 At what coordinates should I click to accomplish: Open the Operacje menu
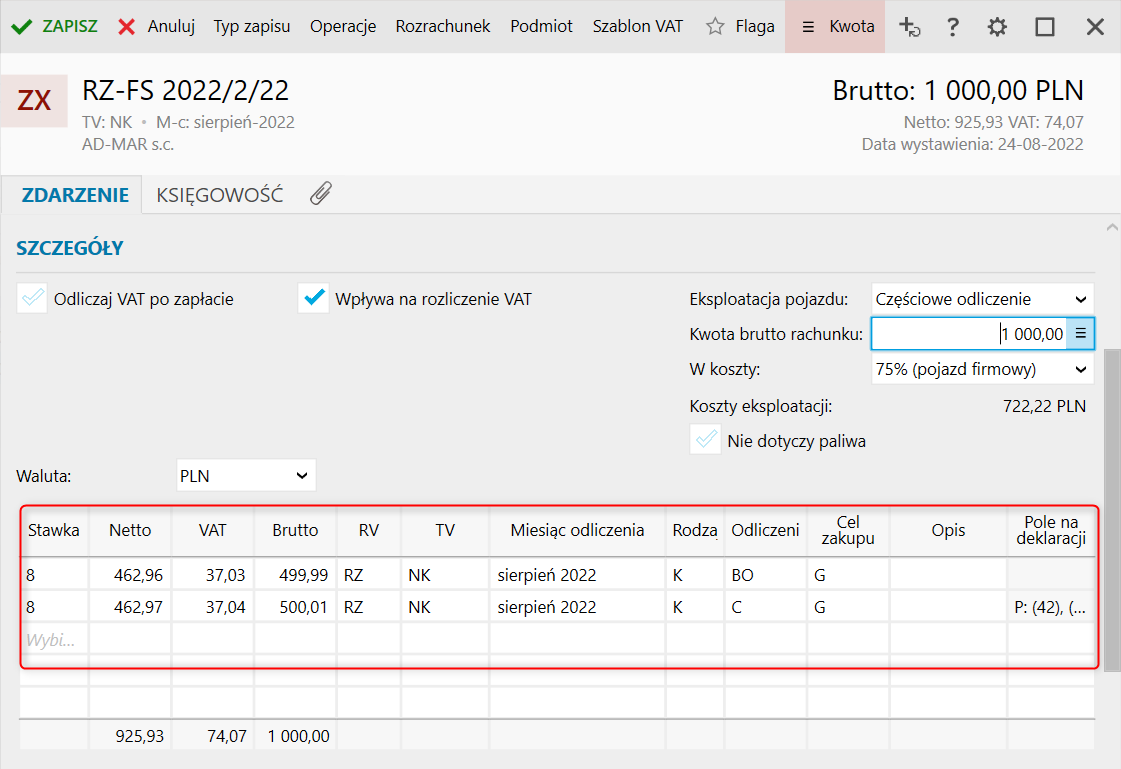(x=343, y=27)
